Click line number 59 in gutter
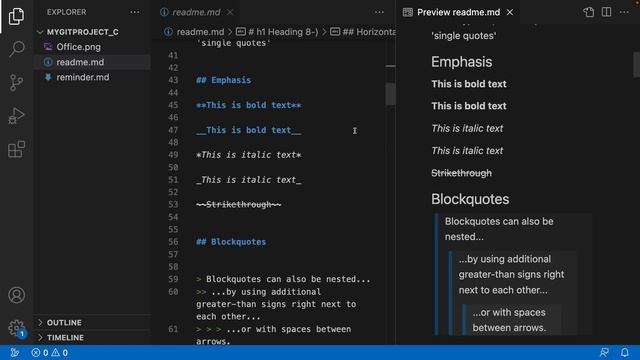Viewport: 640px width, 360px height. click(x=173, y=279)
